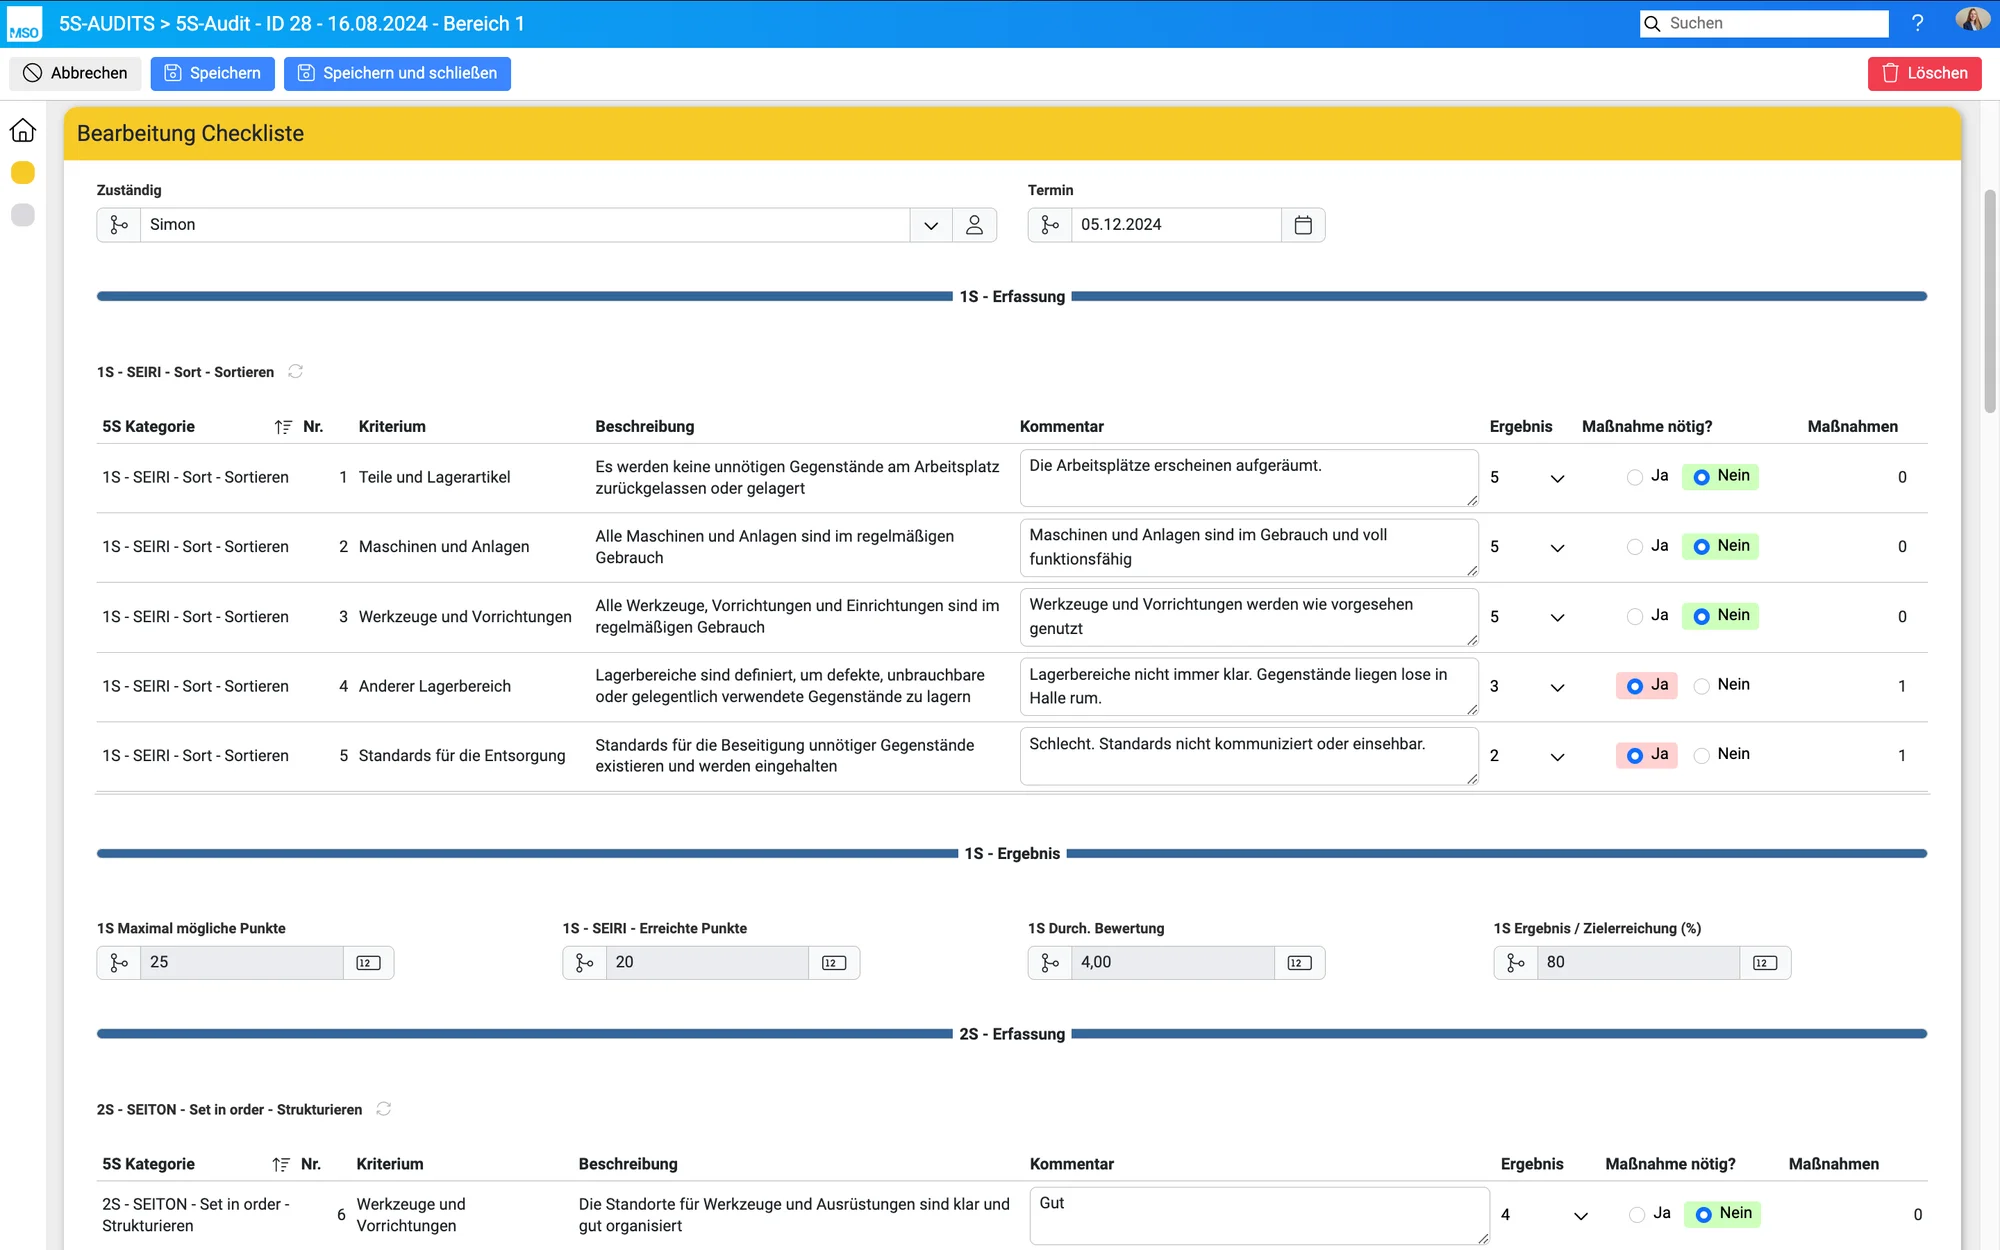Click the Abbrechen button
This screenshot has height=1250, width=2000.
(76, 73)
